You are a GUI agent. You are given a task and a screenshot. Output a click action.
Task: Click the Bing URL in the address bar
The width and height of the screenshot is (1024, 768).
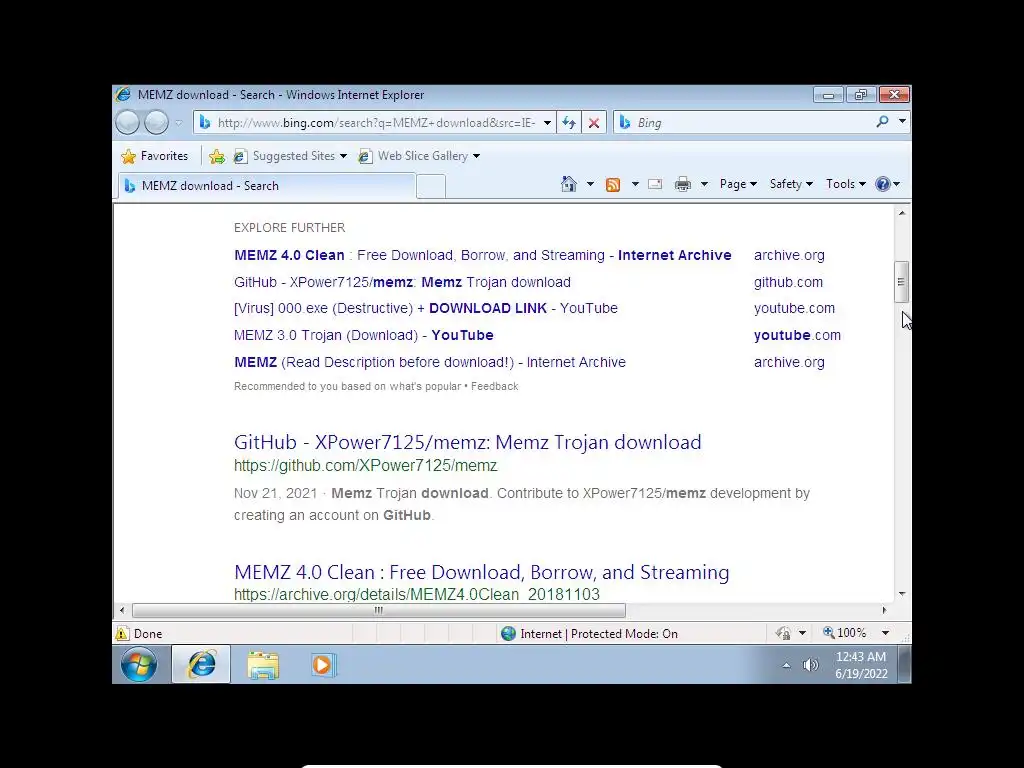377,123
